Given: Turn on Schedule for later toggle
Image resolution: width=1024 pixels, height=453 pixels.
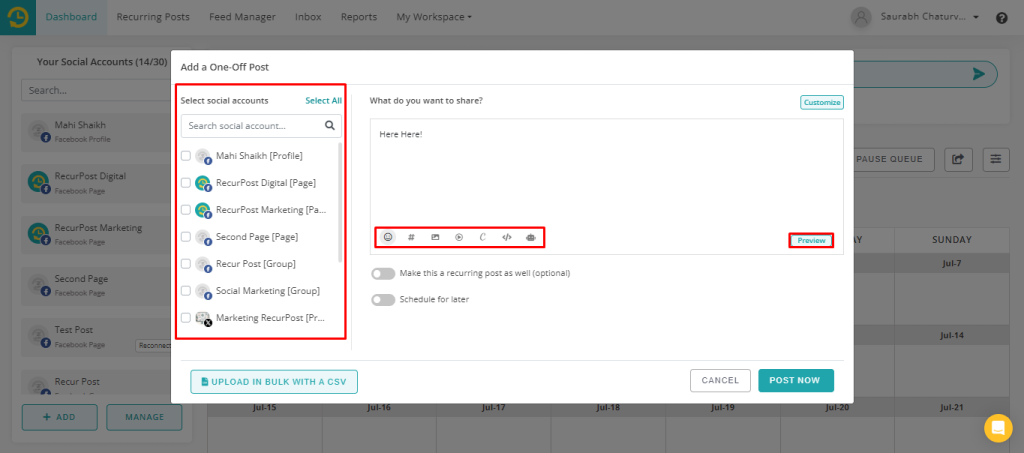Looking at the screenshot, I should click(x=383, y=300).
